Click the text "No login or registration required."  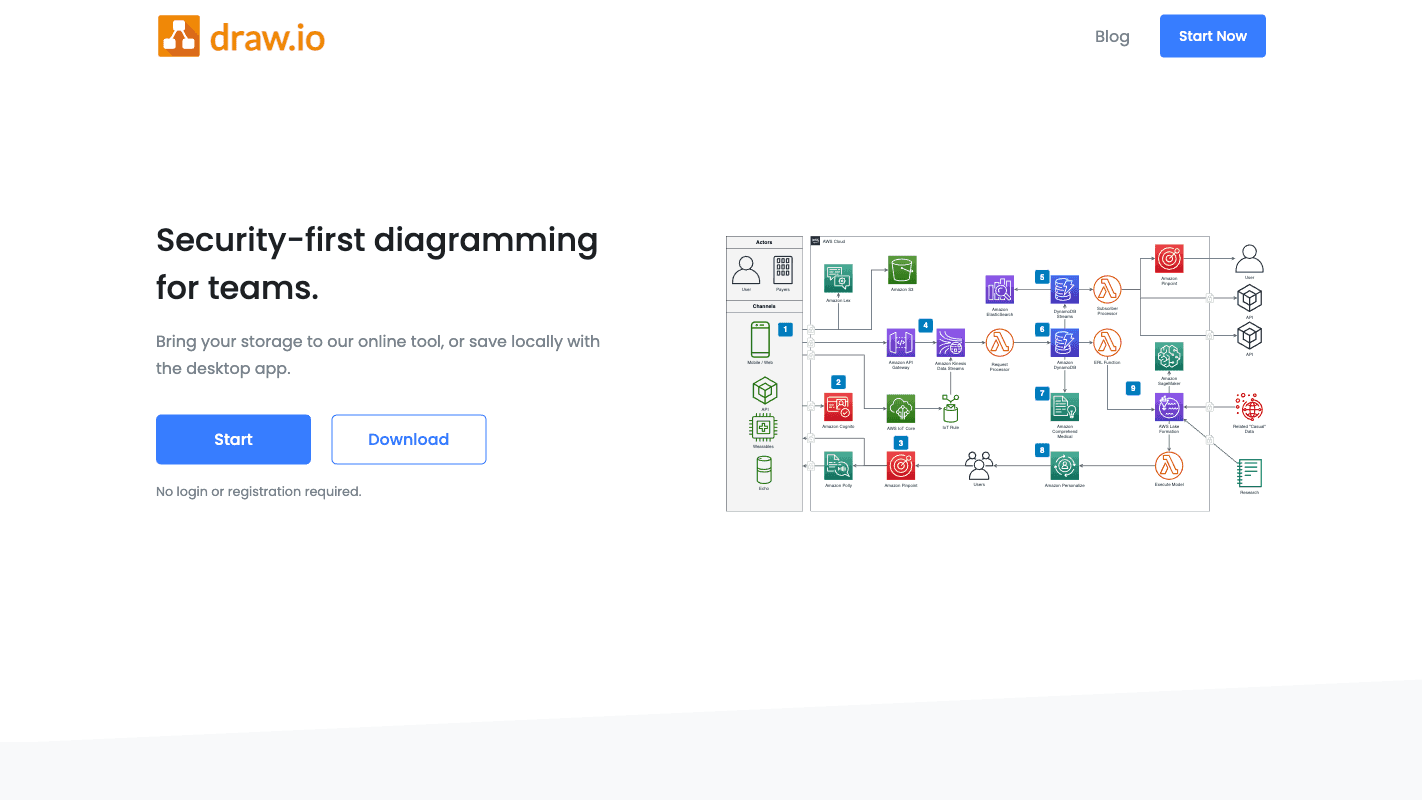pyautogui.click(x=259, y=491)
